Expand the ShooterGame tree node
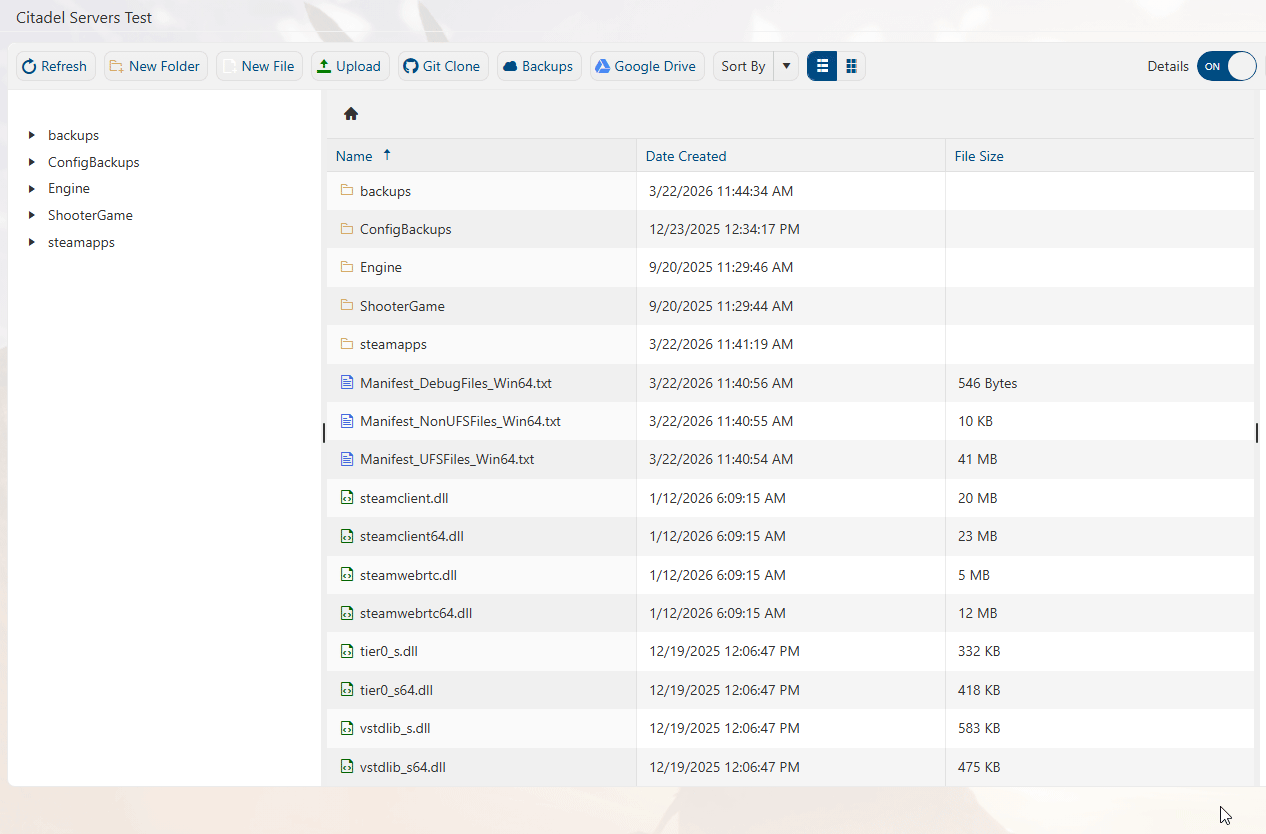Screen dimensions: 1266x834 coord(32,215)
